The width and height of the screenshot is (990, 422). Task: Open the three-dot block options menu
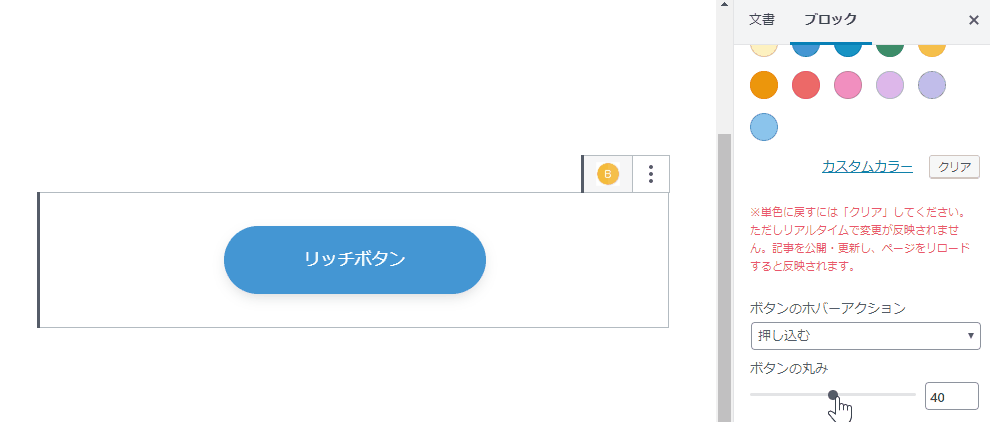click(651, 174)
